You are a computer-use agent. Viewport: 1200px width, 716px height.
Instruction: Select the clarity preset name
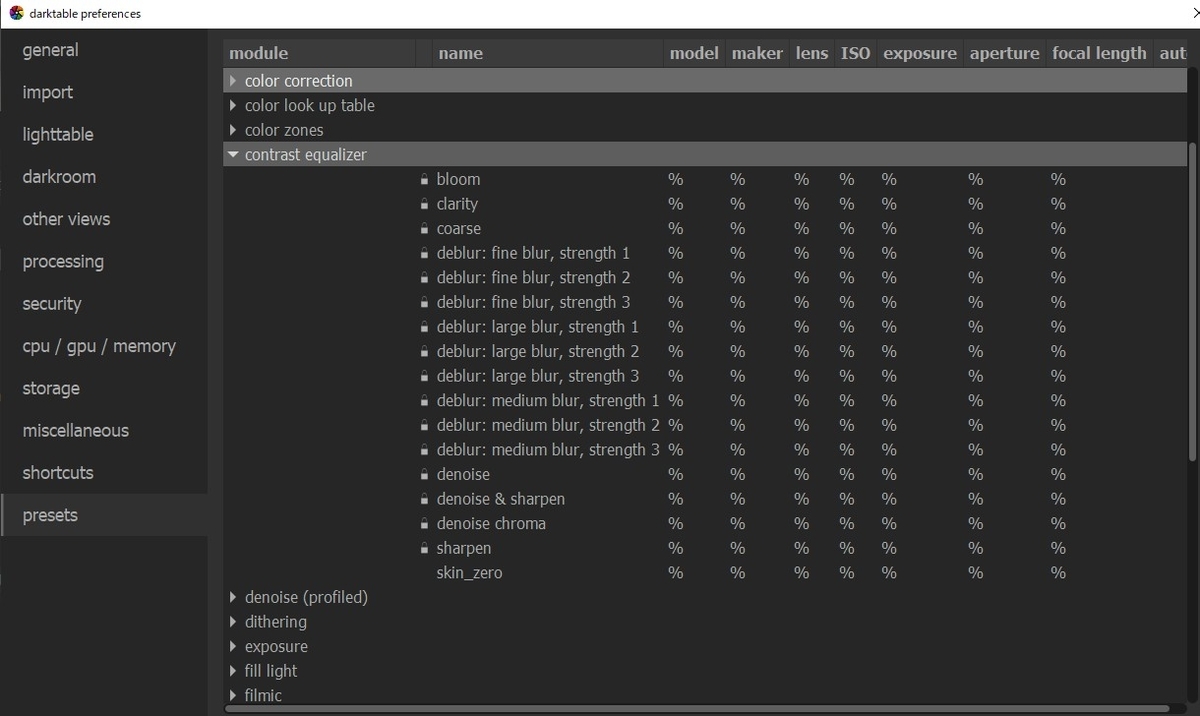pyautogui.click(x=457, y=204)
